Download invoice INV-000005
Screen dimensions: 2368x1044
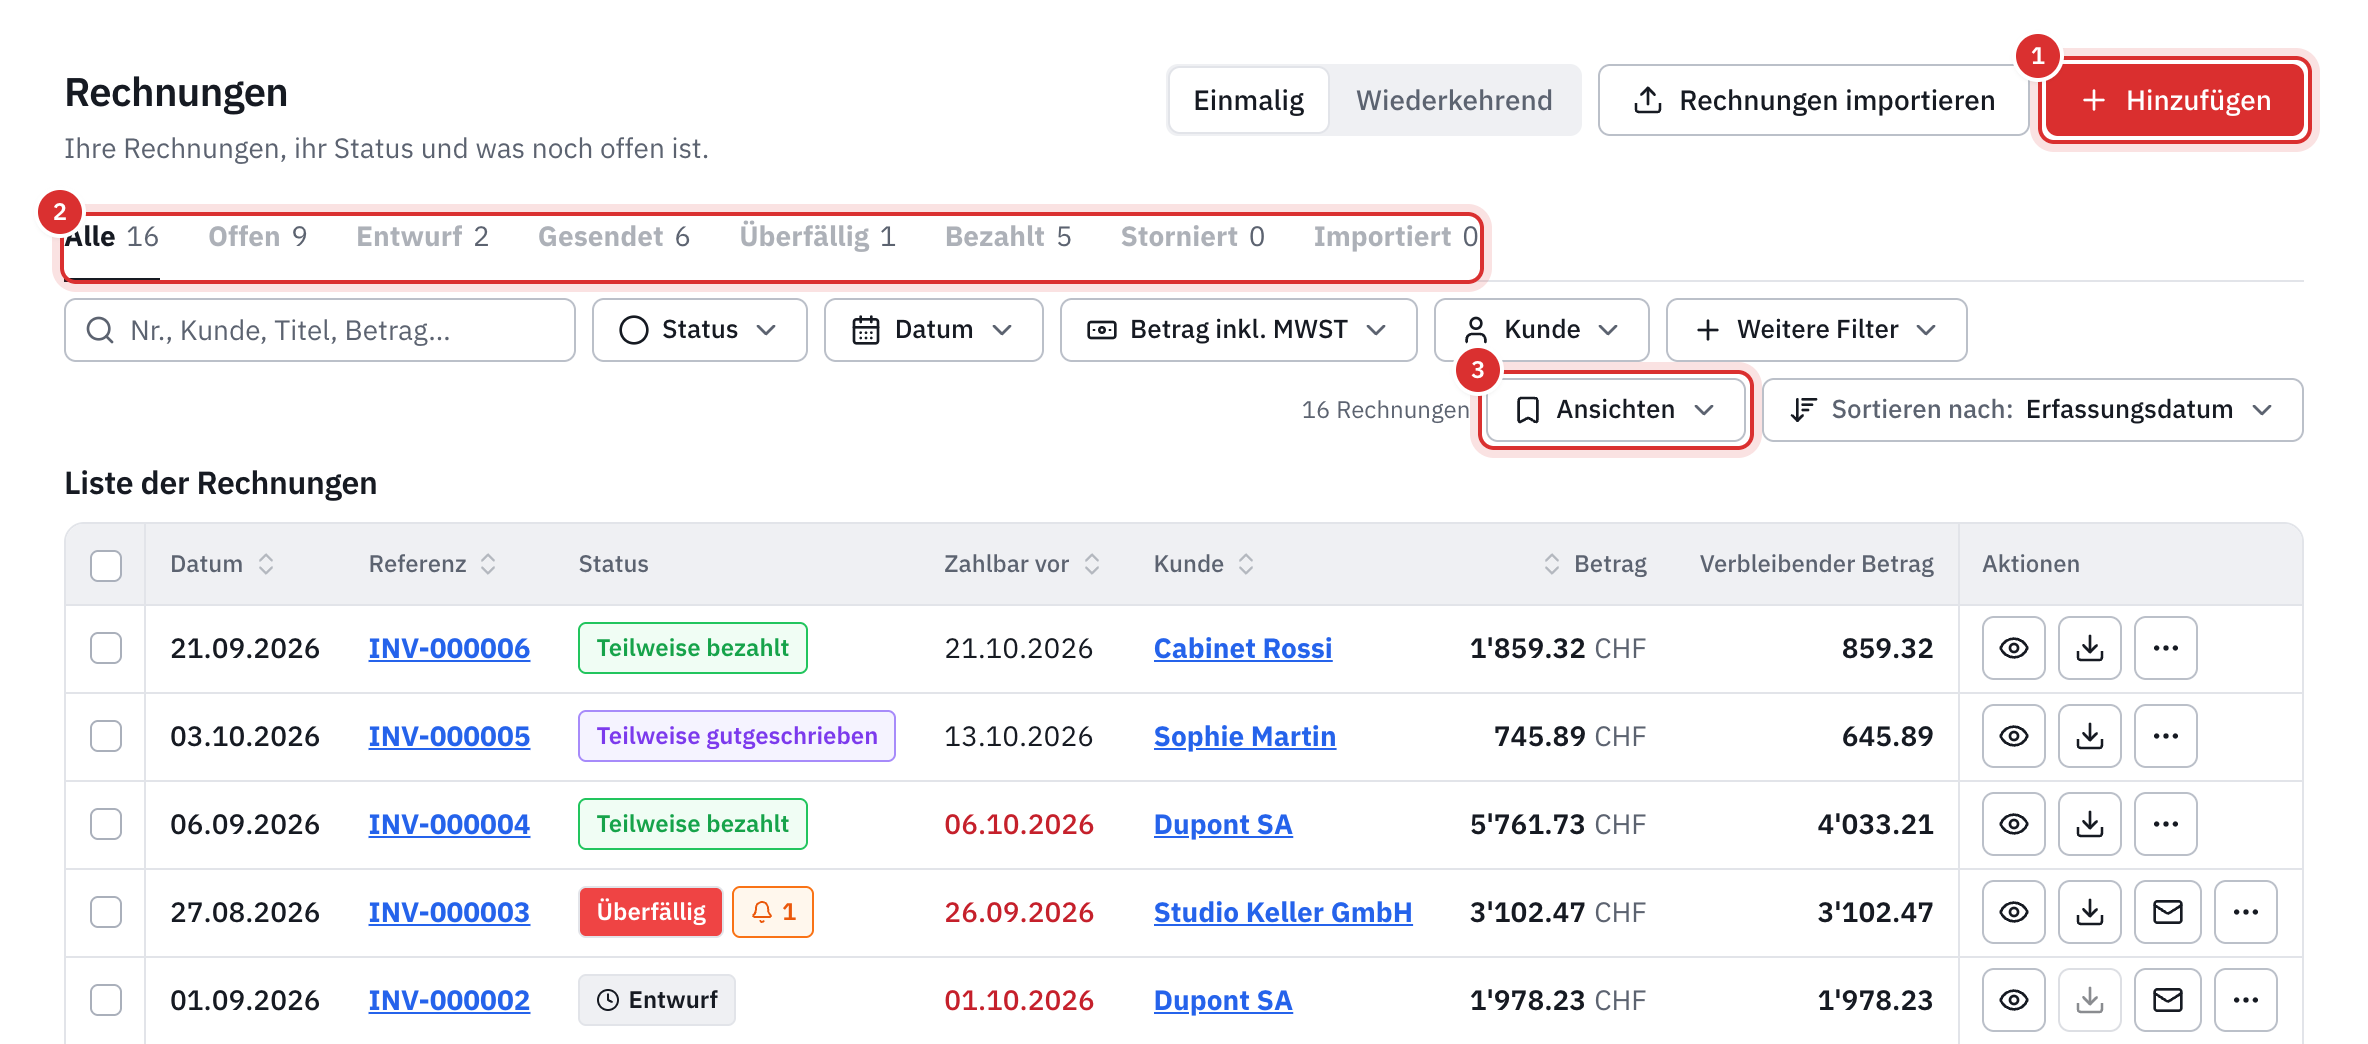coord(2089,736)
